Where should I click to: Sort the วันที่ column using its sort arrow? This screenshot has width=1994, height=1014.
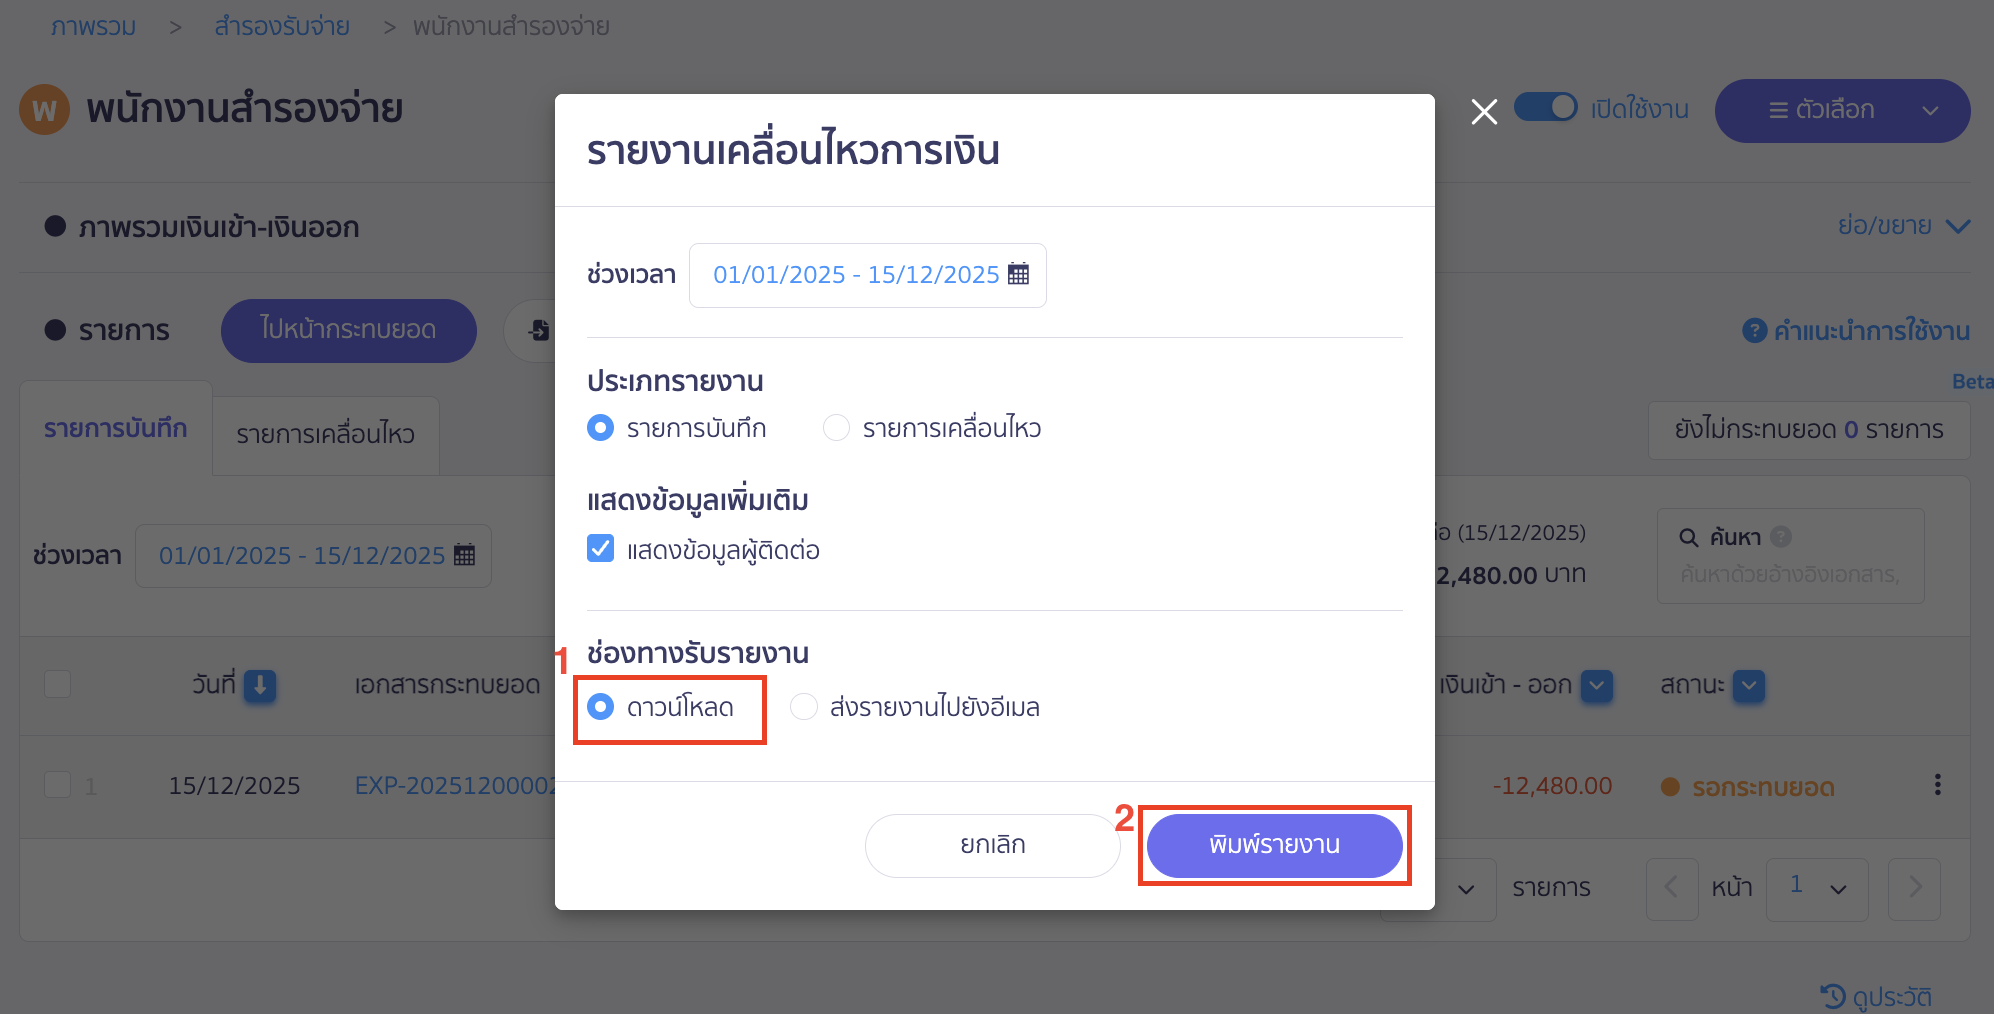pyautogui.click(x=262, y=686)
